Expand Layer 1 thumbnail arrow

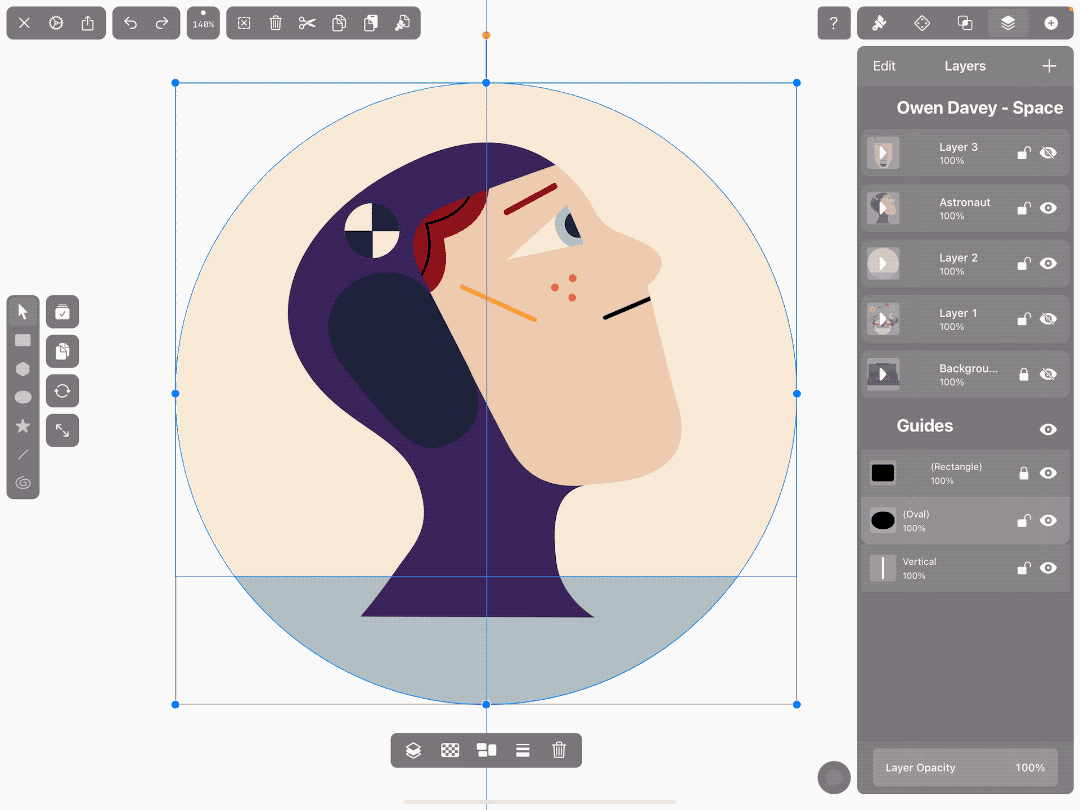pos(883,319)
